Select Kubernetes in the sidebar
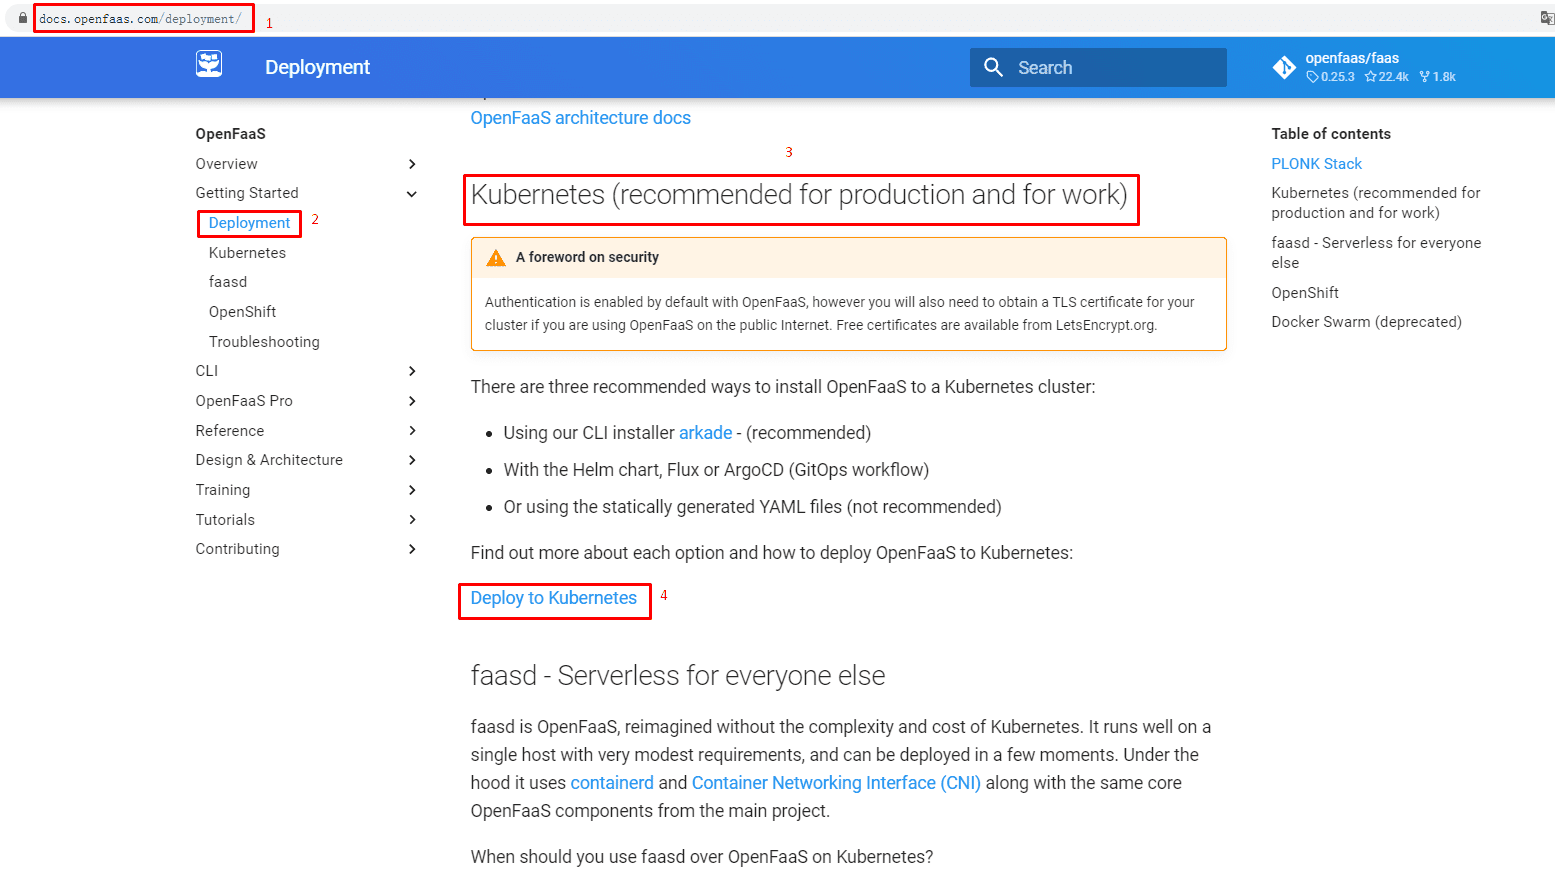The image size is (1555, 882). [247, 253]
